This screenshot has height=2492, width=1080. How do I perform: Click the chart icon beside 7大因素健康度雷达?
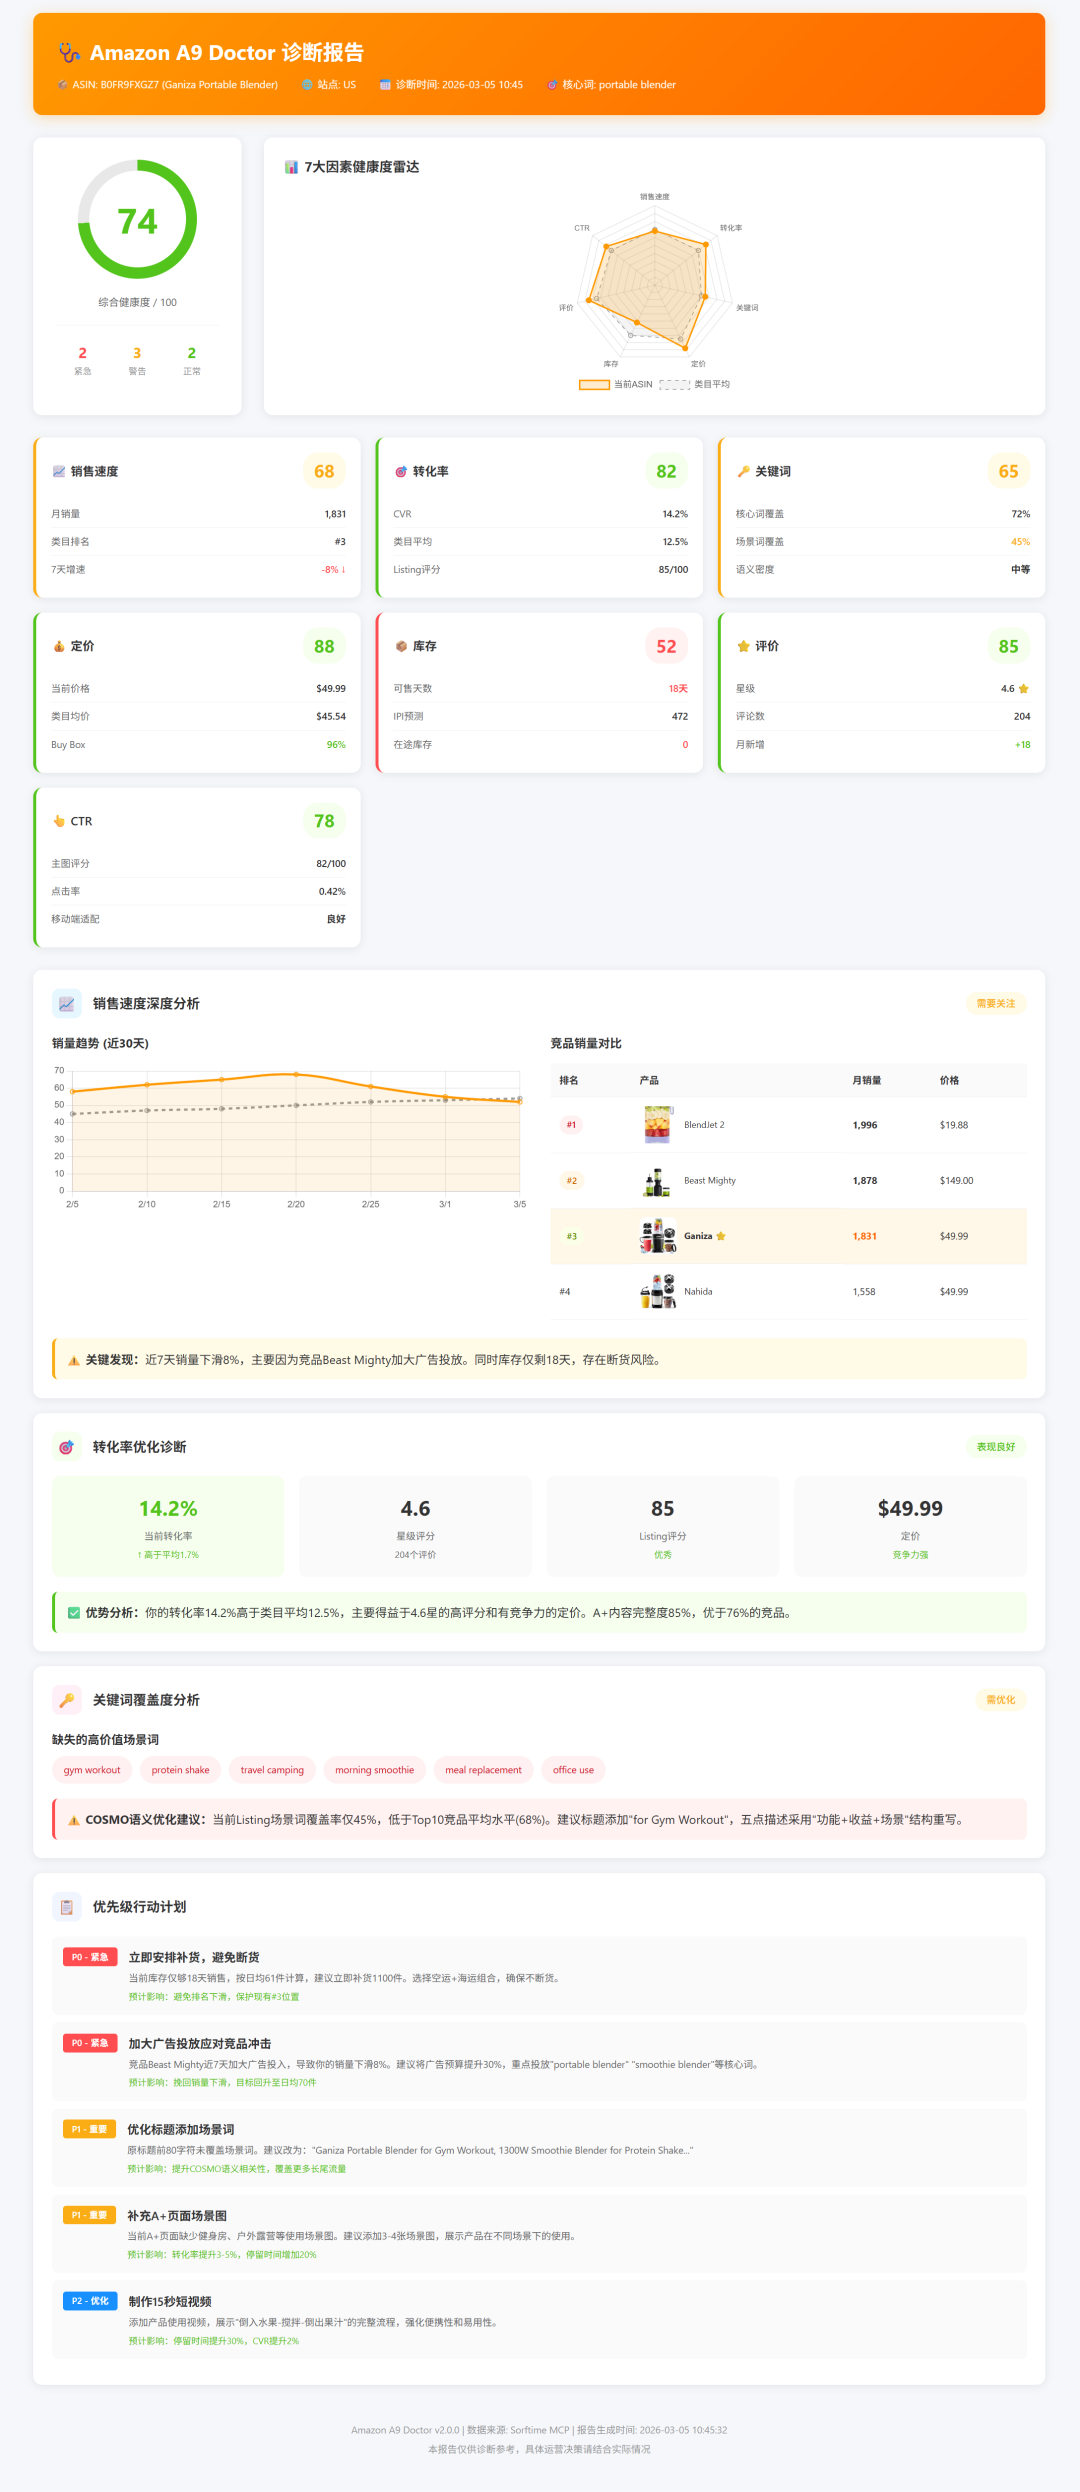pos(291,167)
